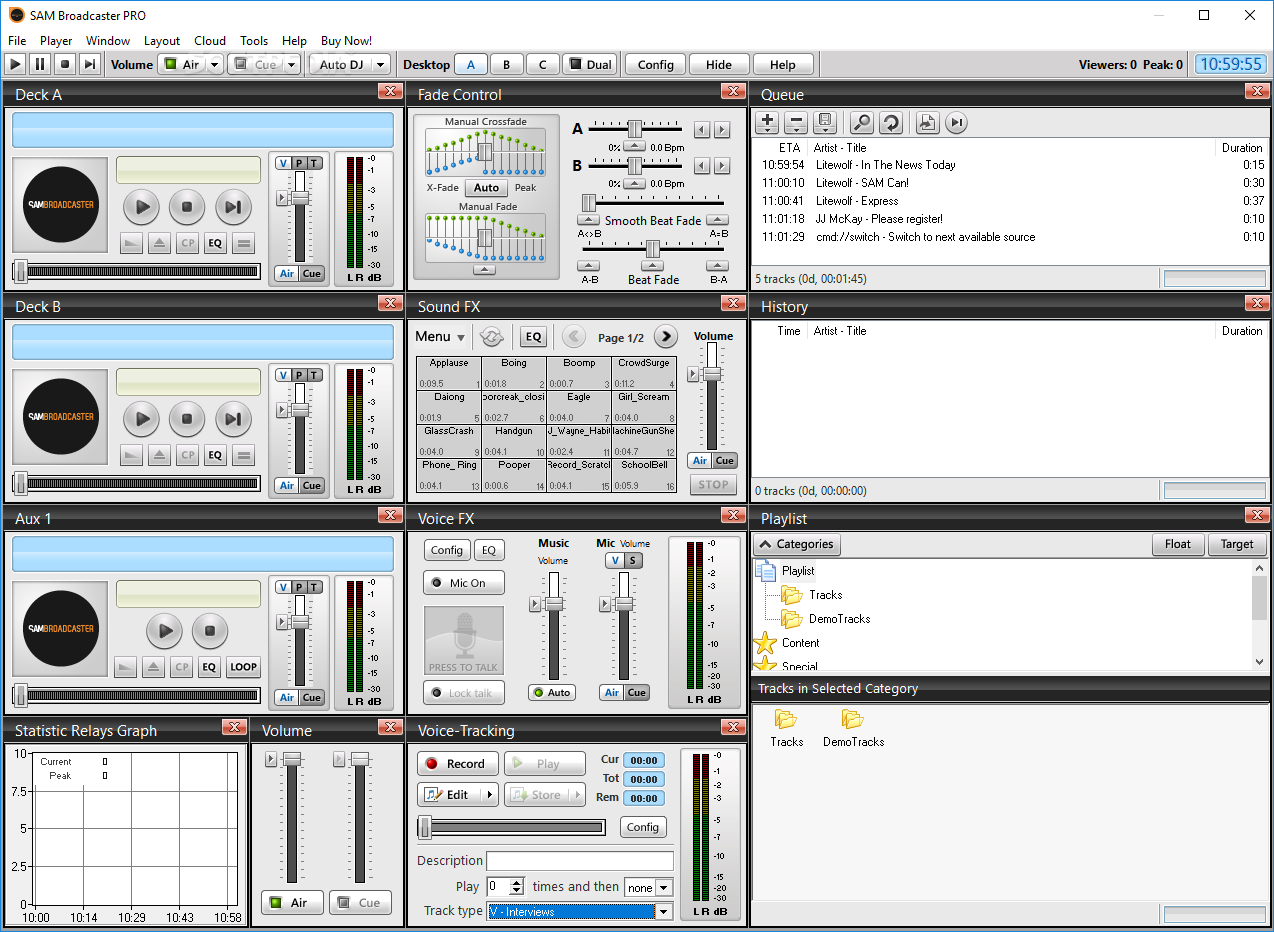The width and height of the screenshot is (1274, 932).
Task: Open the Sound FX EQ button
Action: point(534,337)
